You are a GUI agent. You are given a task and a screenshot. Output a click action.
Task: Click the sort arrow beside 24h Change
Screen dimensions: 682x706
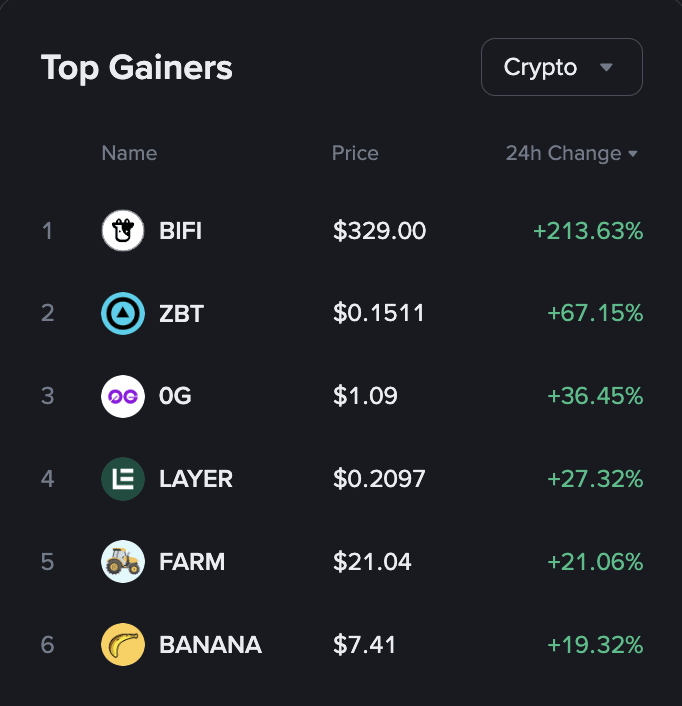pos(632,154)
